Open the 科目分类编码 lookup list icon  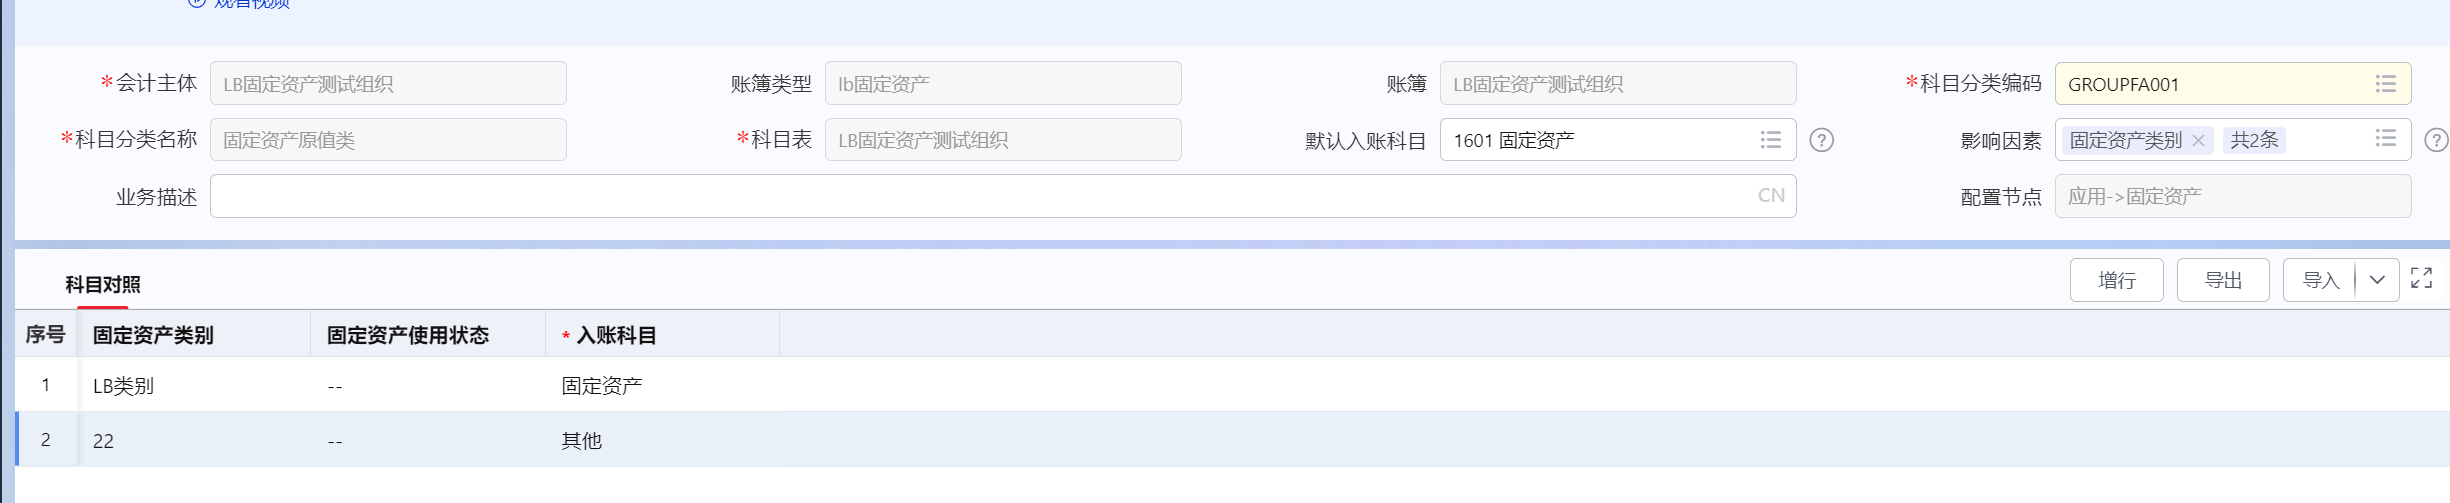click(2385, 84)
